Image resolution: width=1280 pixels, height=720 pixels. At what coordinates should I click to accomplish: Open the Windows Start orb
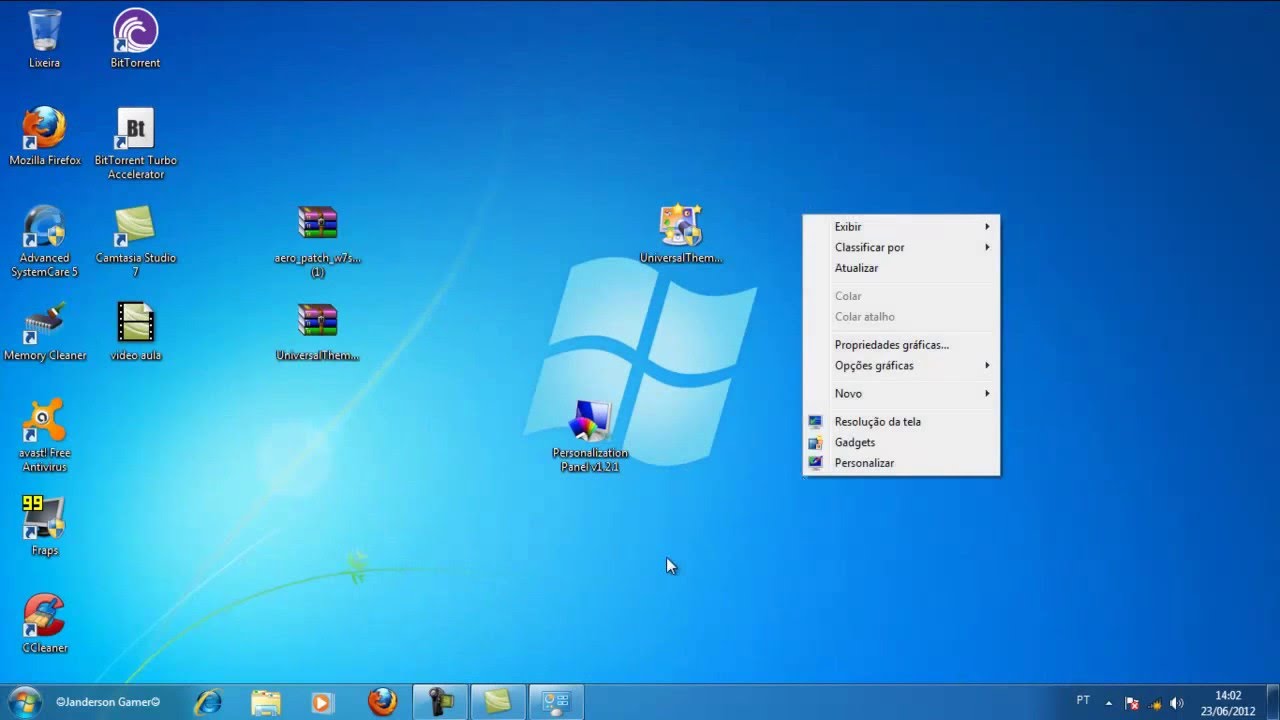pos(24,702)
